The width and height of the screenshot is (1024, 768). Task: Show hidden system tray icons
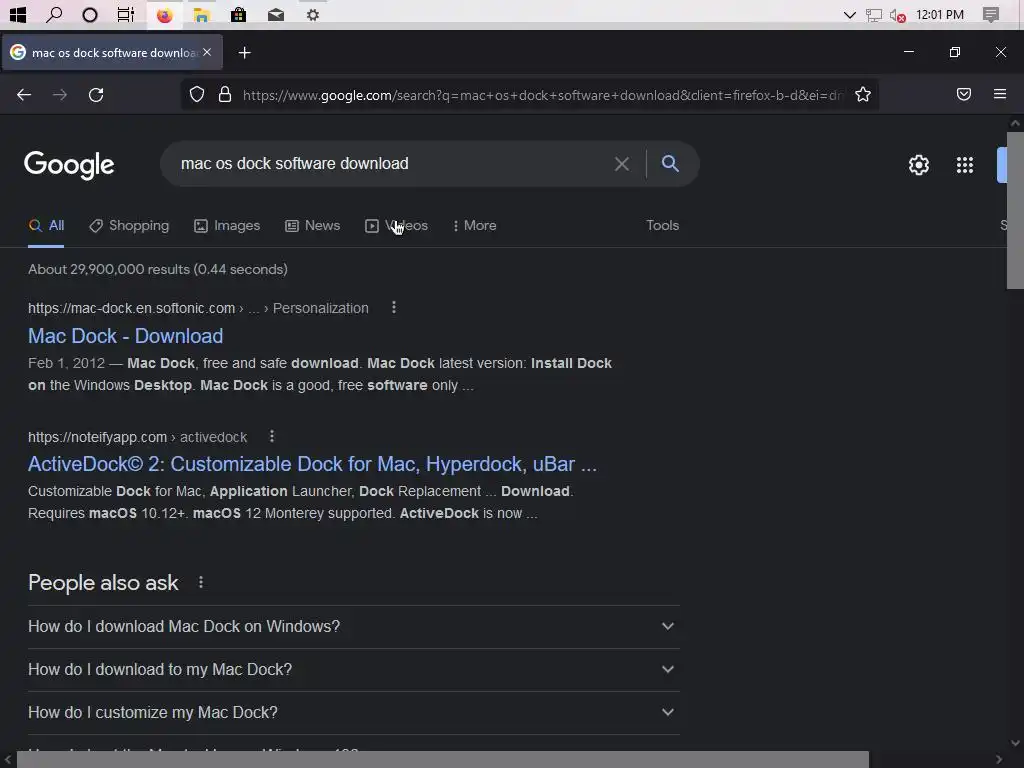(x=850, y=15)
